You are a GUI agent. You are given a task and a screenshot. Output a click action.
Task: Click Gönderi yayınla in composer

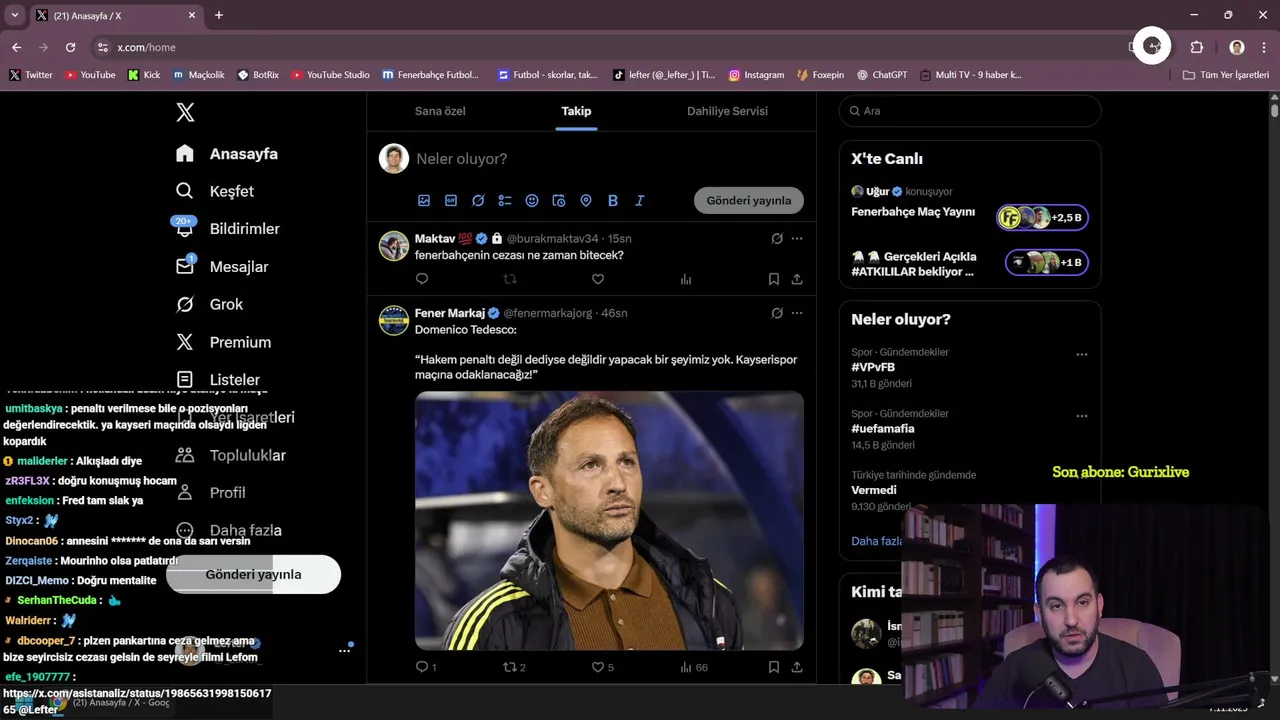tap(749, 200)
